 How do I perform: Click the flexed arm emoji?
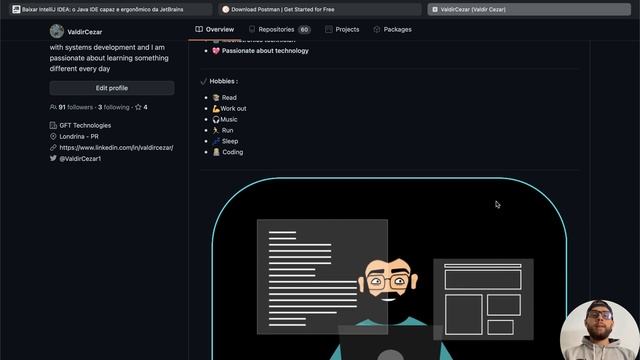(x=216, y=109)
